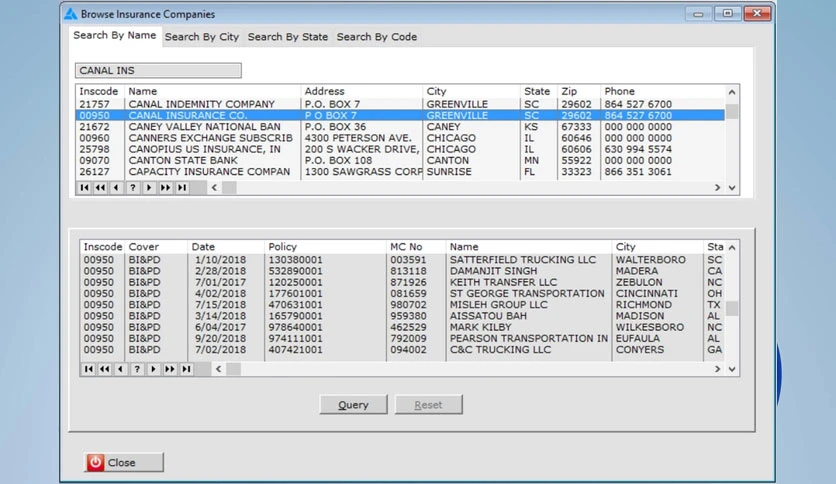The height and width of the screenshot is (484, 836).
Task: Select CANTON STATE BANK row
Action: [x=401, y=160]
